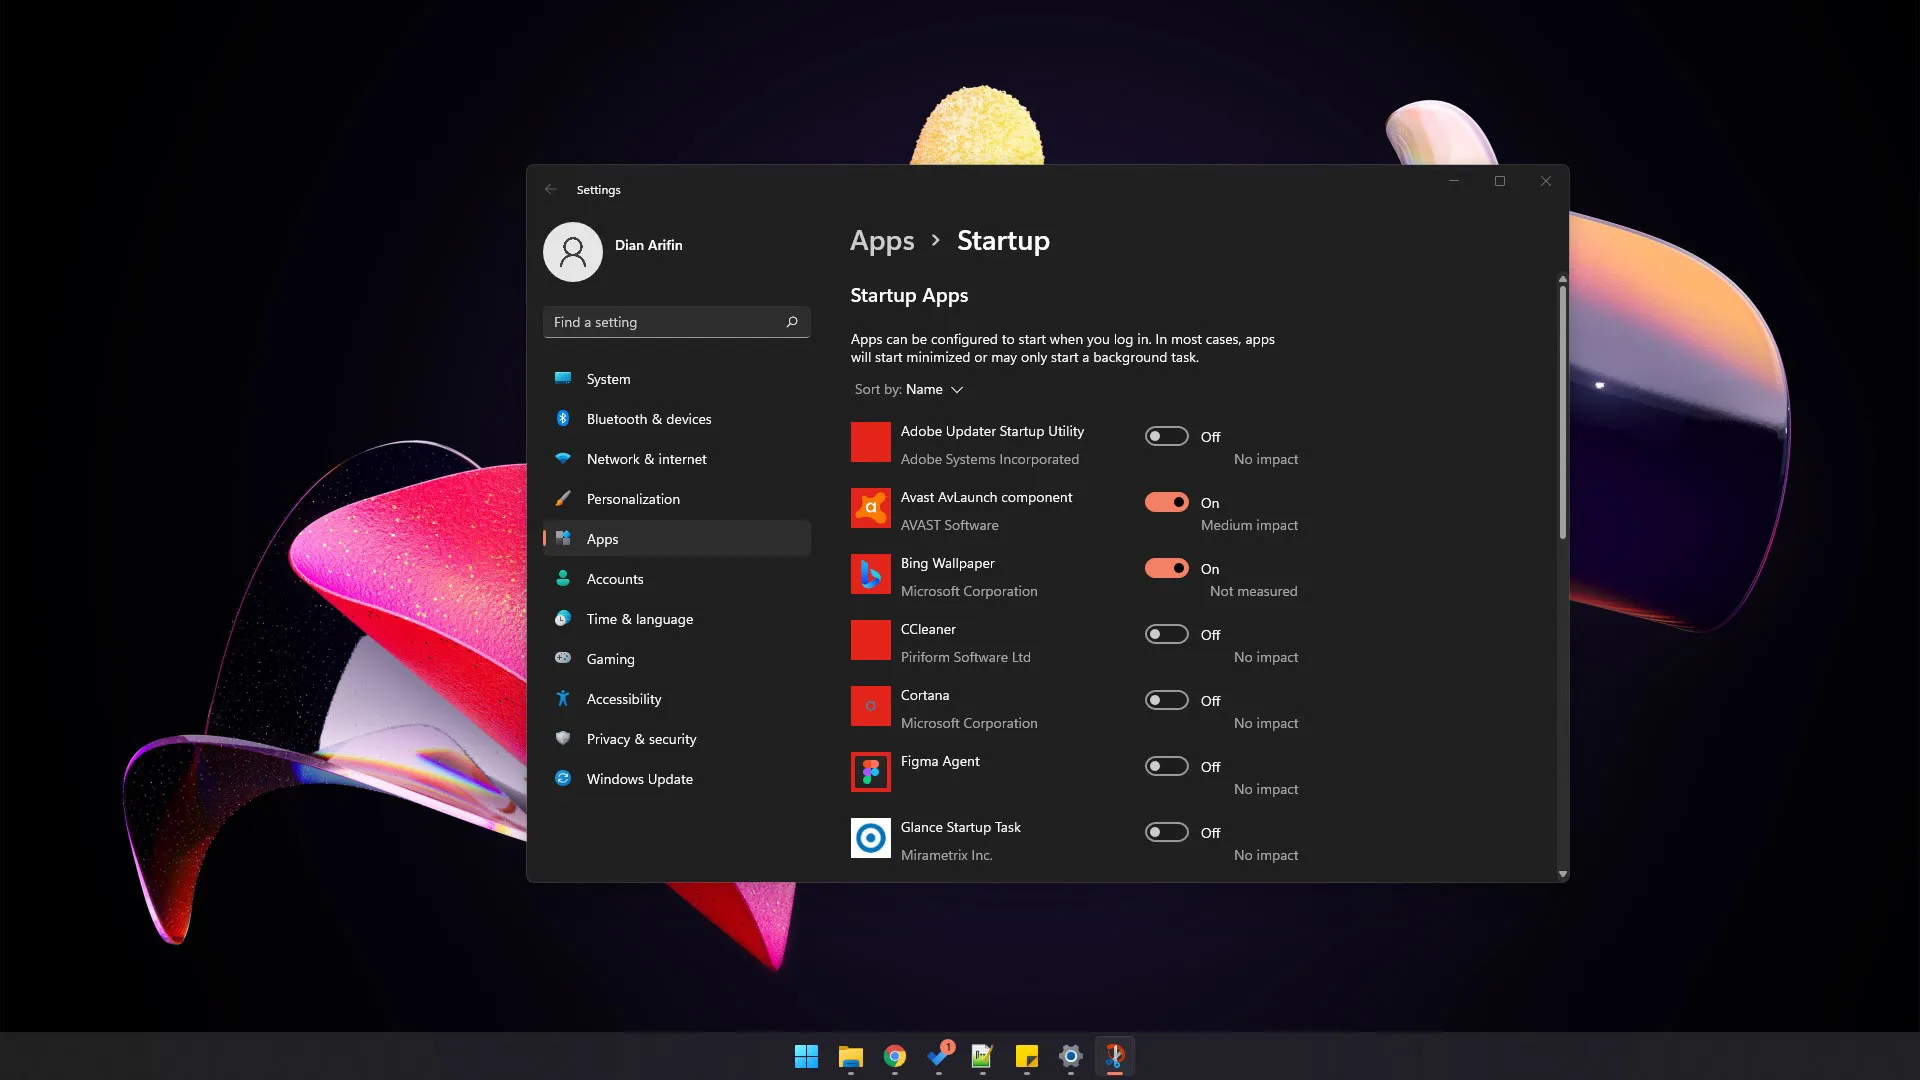This screenshot has width=1920, height=1080.
Task: Click the Avast AvLaunch app icon
Action: coord(870,508)
